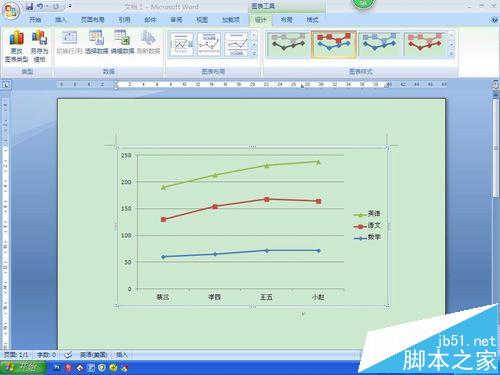Image resolution: width=500 pixels, height=375 pixels.
Task: Apply the gray-black chart style
Action: pyautogui.click(x=288, y=44)
